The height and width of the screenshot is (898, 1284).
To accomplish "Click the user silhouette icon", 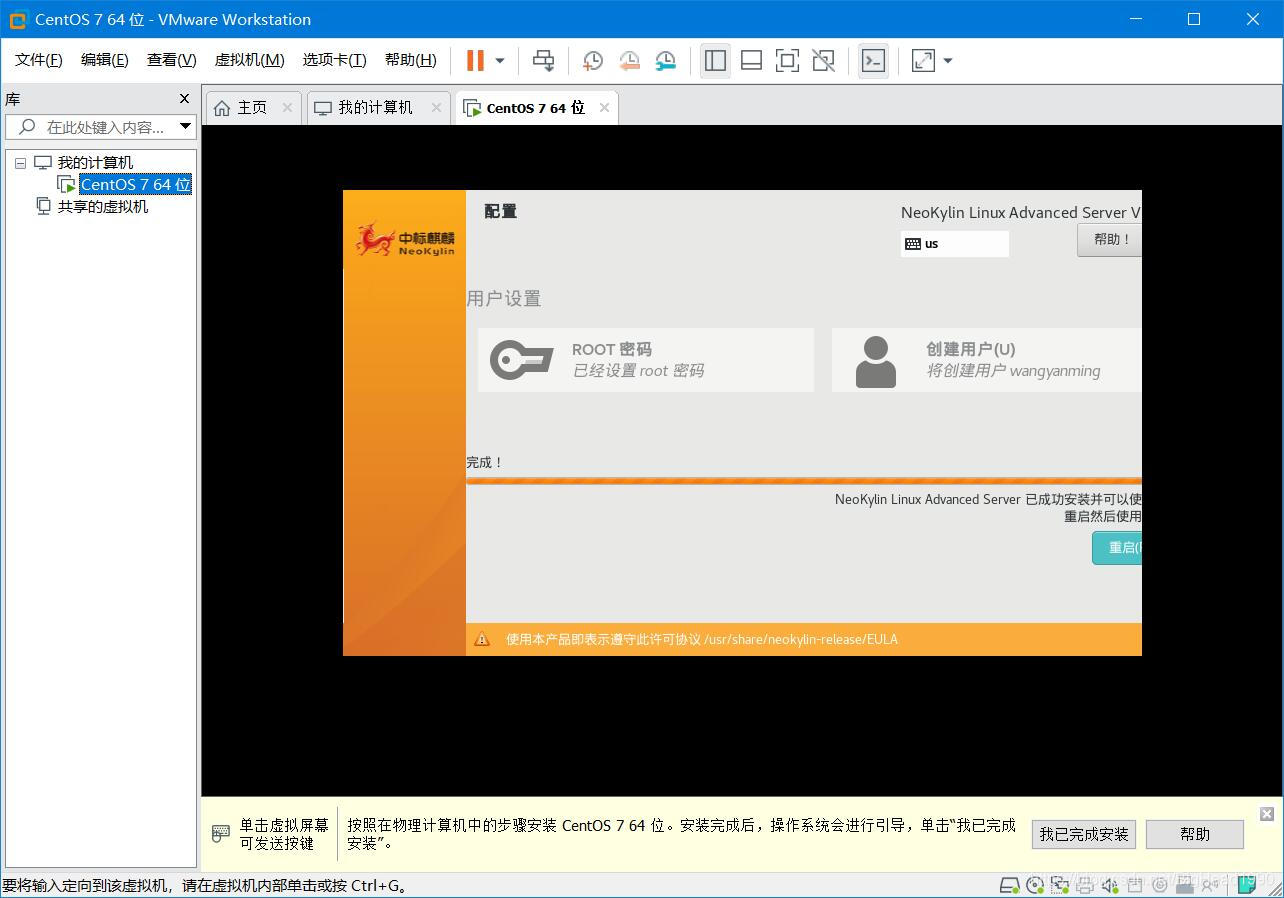I will (876, 361).
